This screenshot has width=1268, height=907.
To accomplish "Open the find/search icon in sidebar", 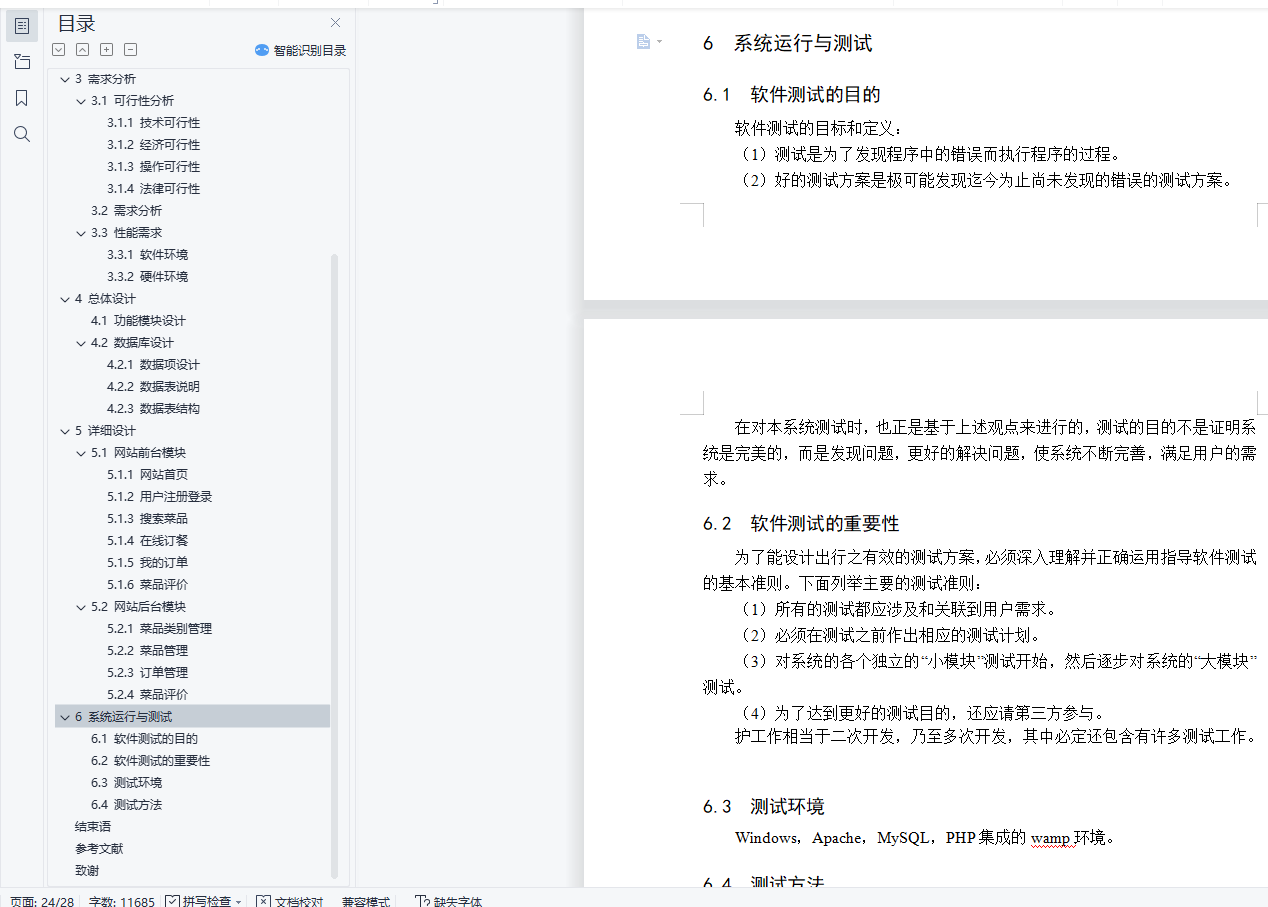I will 22,134.
